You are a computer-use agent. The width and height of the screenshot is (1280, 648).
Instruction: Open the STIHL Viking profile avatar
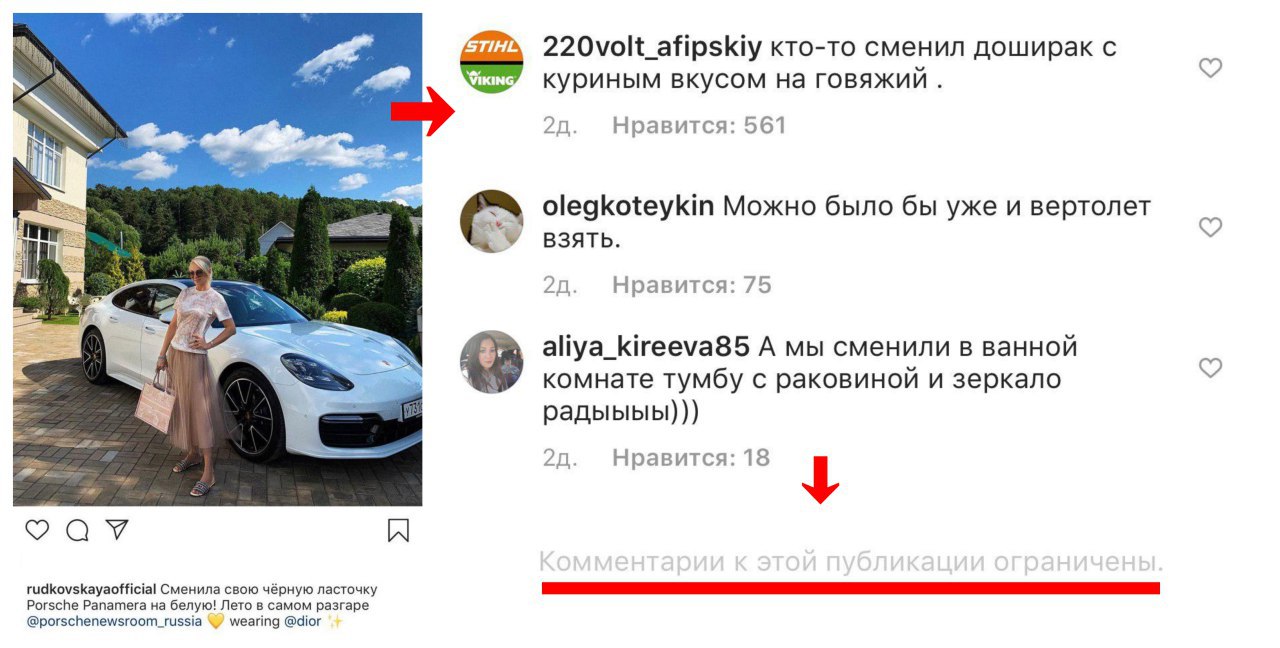(x=491, y=62)
